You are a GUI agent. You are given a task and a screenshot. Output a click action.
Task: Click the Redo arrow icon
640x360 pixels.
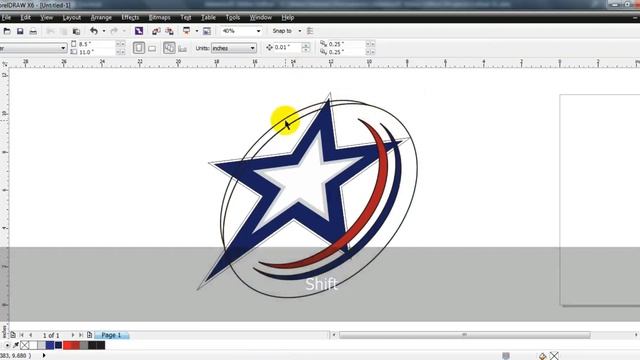tap(114, 31)
